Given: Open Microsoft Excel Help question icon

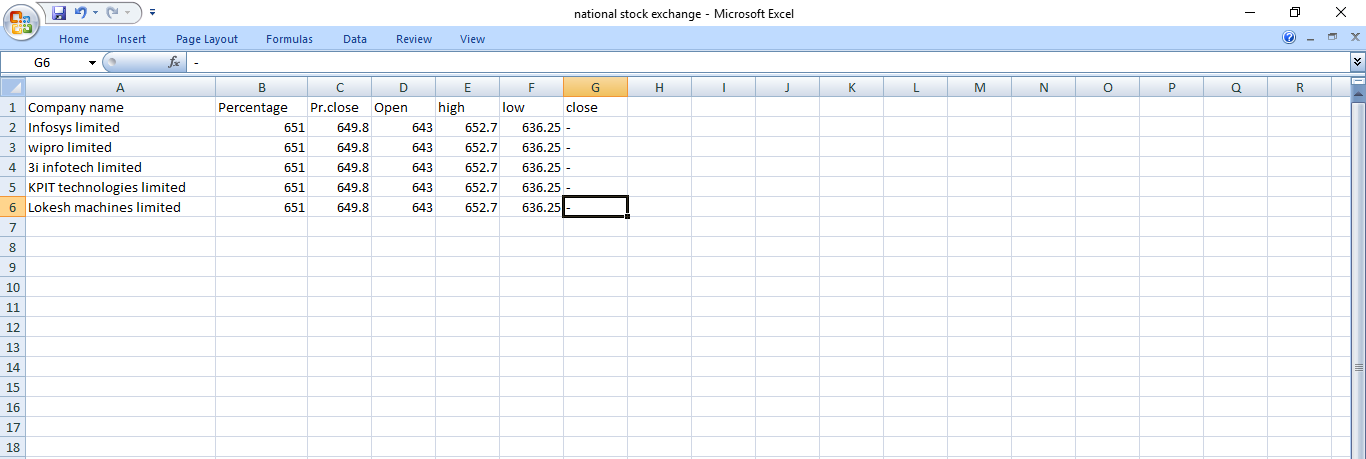Looking at the screenshot, I should click(1289, 38).
